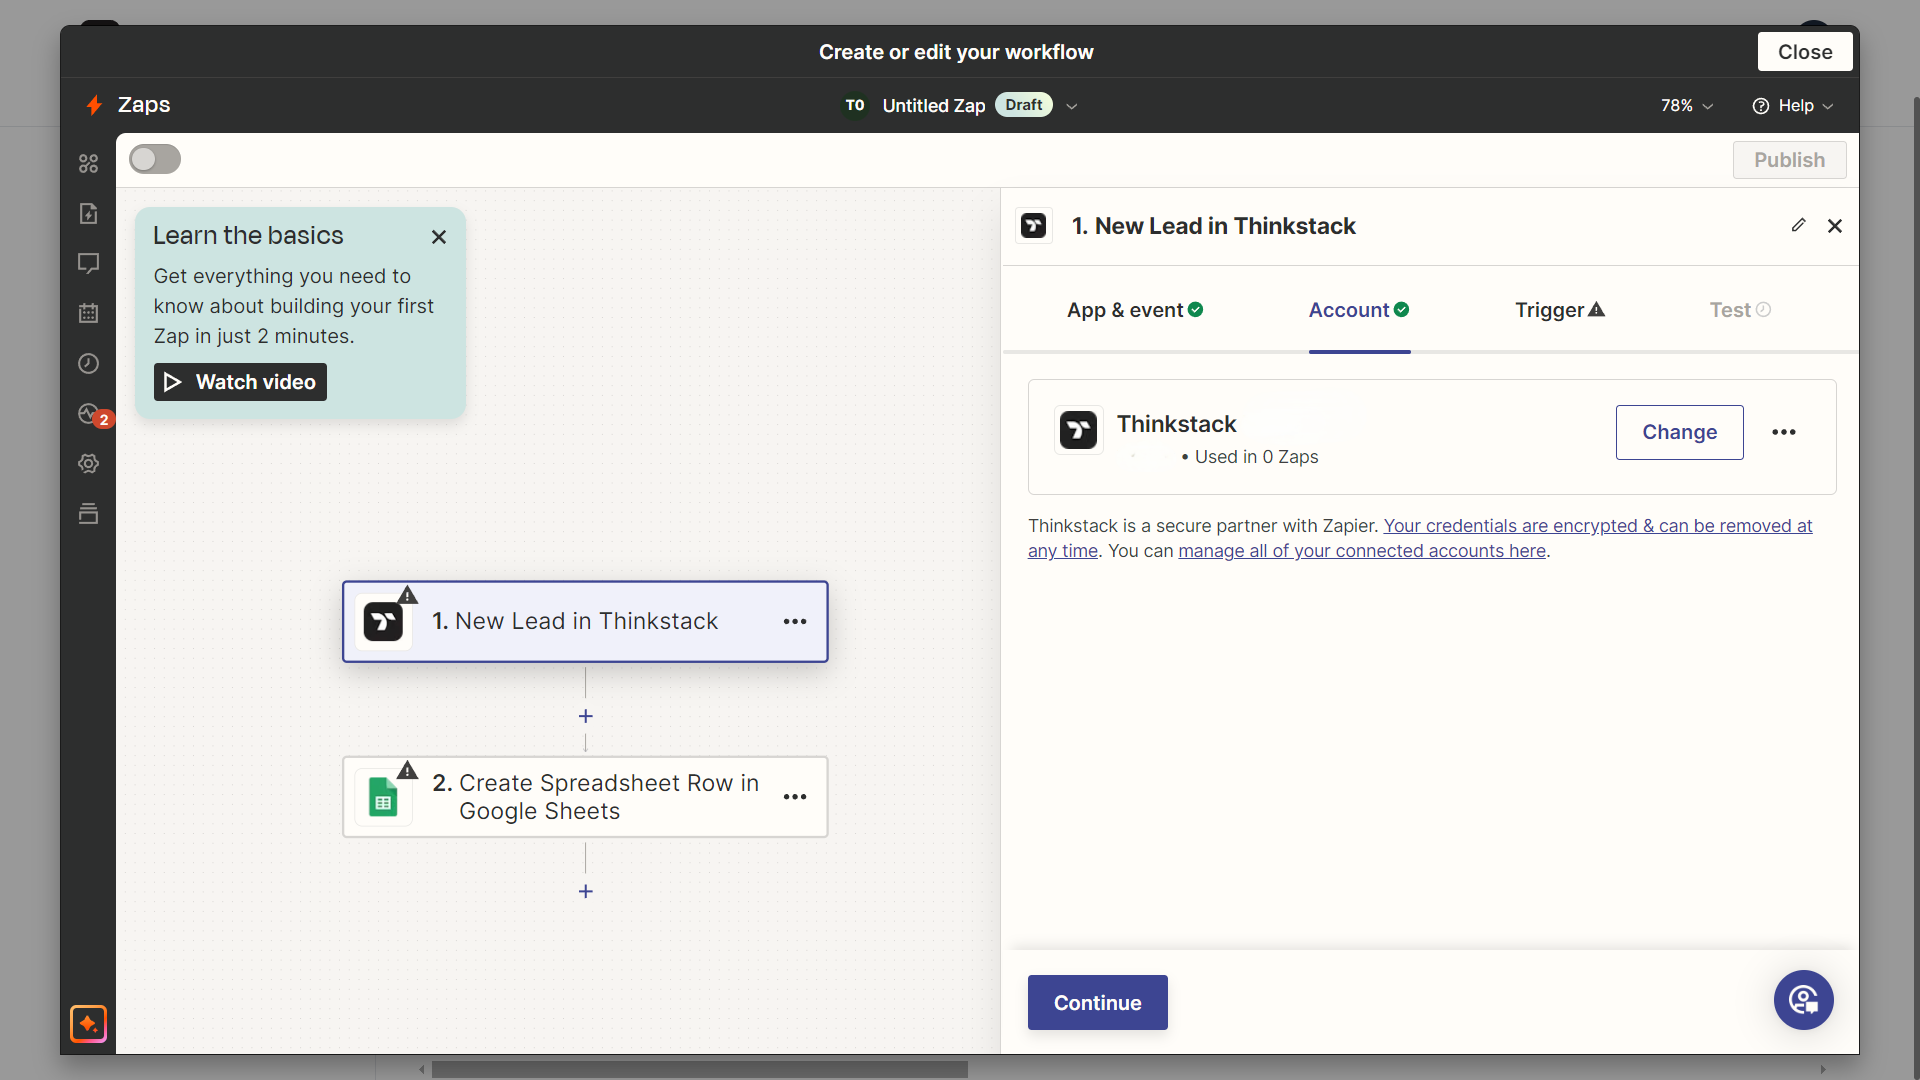Screen dimensions: 1920x1080
Task: Dismiss the Learn the basics card
Action: coord(438,237)
